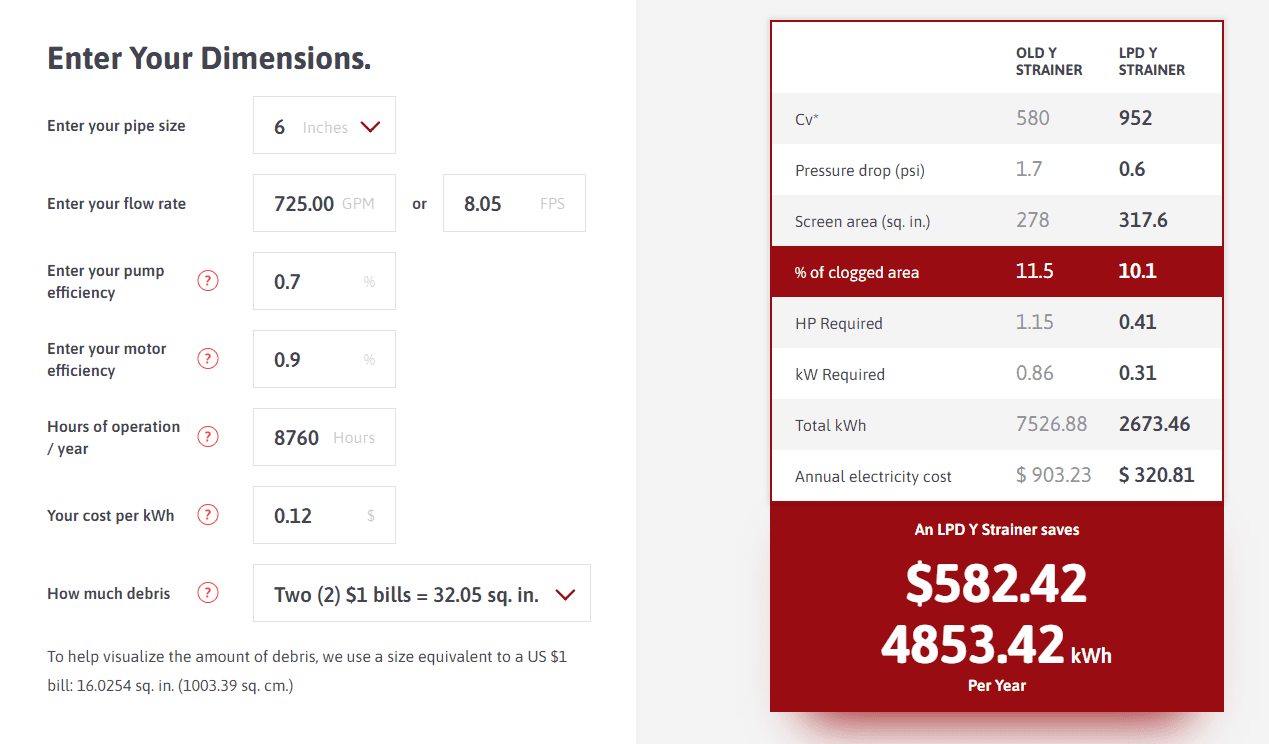Open the cost per kWh help icon

tap(208, 515)
